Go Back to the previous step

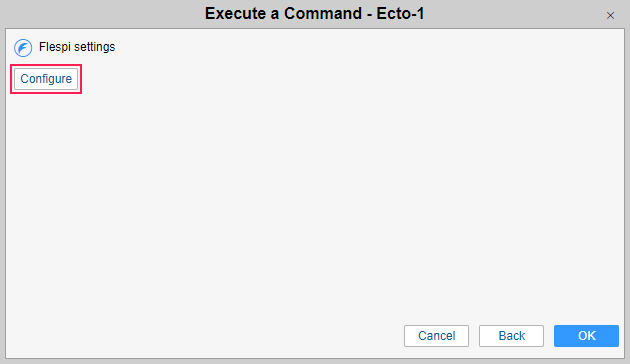pyautogui.click(x=511, y=336)
